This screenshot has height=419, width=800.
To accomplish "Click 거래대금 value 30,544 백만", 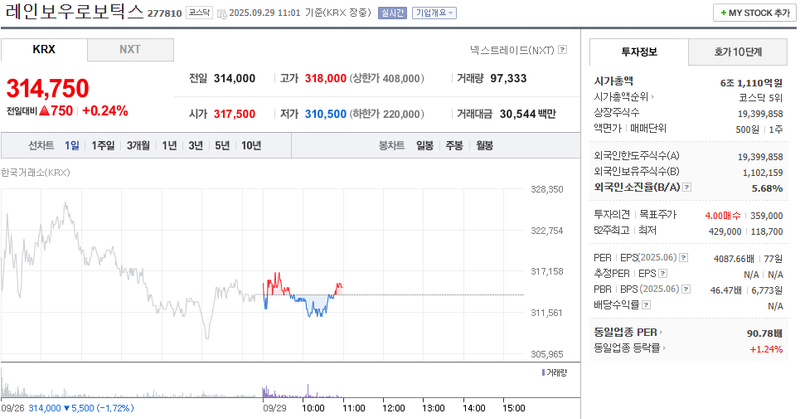I will point(528,114).
